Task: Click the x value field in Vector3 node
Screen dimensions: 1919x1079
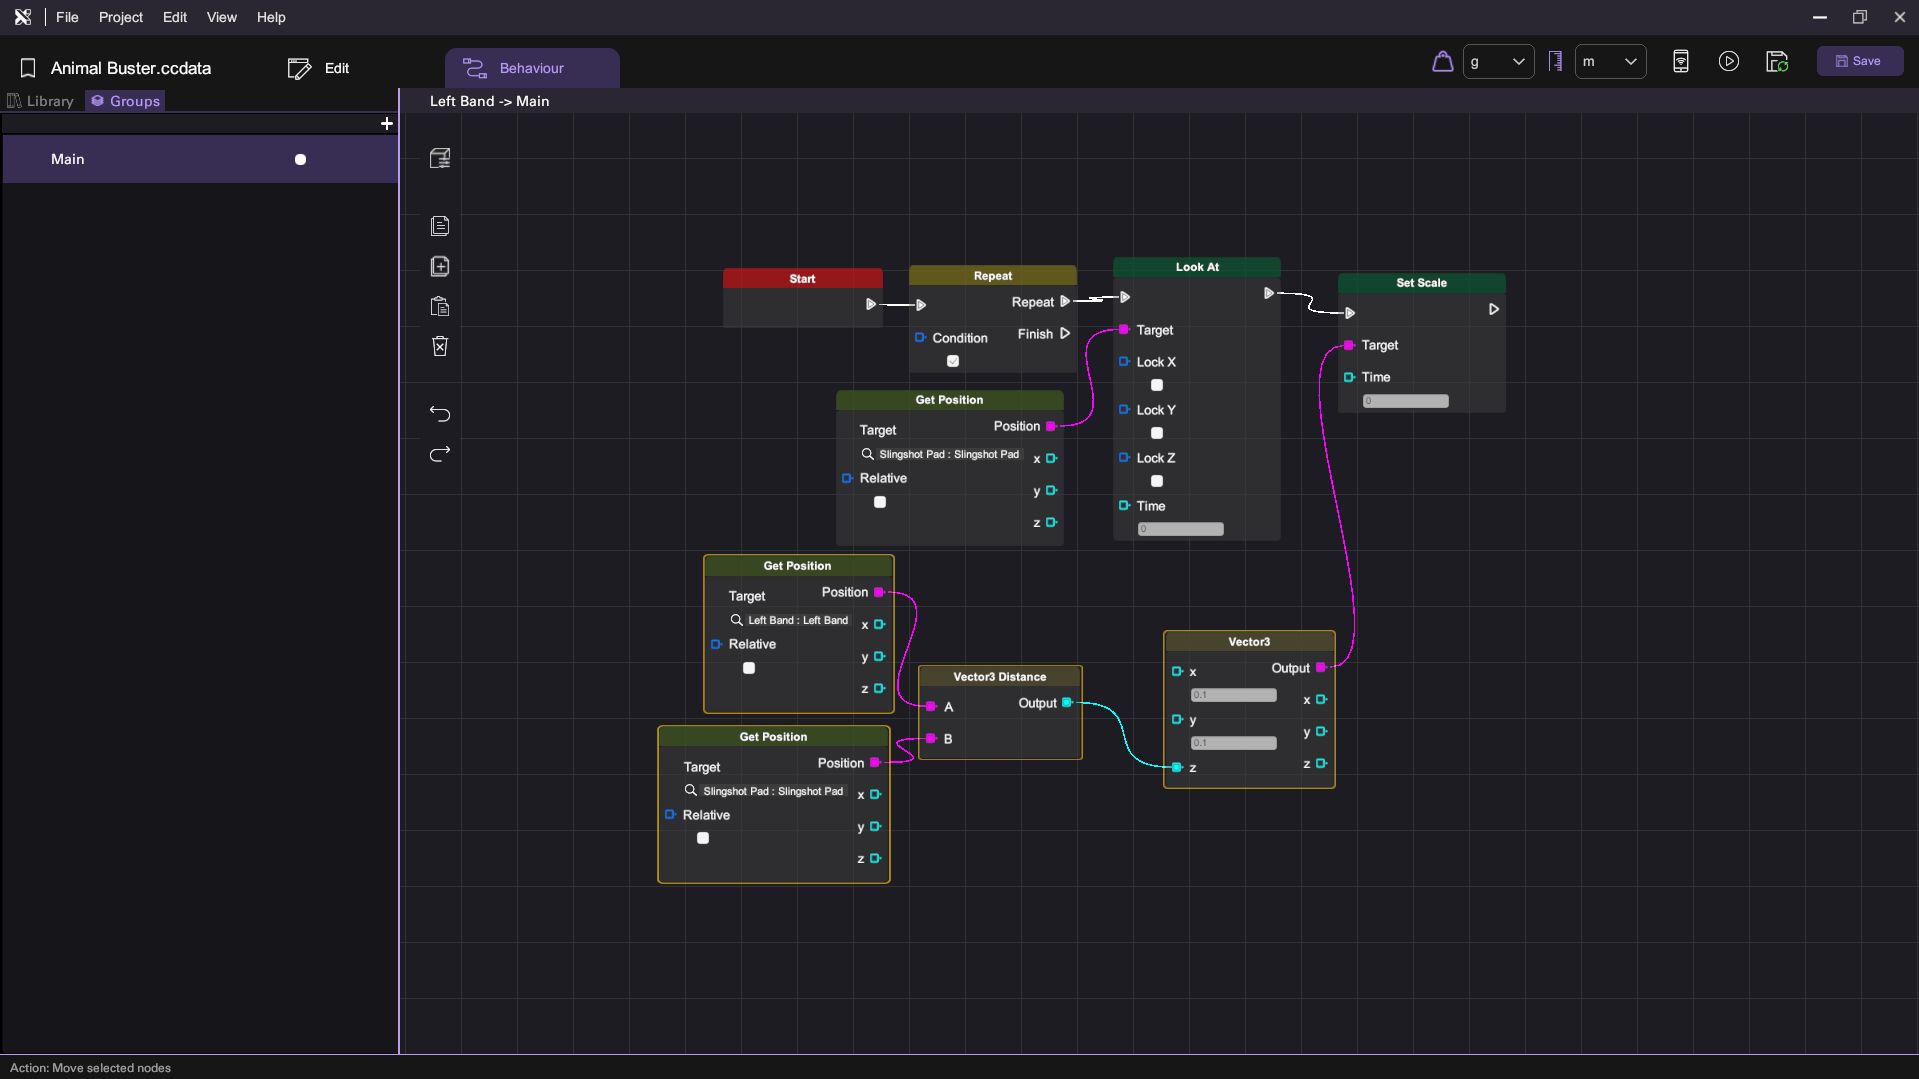Action: (1233, 695)
